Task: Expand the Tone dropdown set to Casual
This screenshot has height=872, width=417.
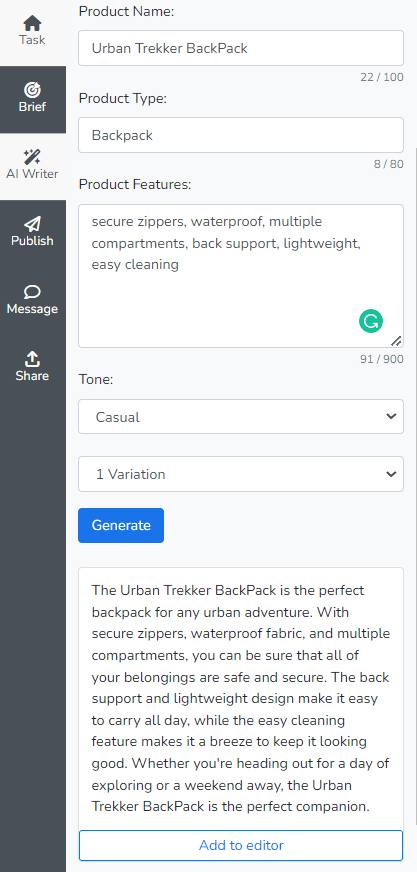Action: pos(241,417)
